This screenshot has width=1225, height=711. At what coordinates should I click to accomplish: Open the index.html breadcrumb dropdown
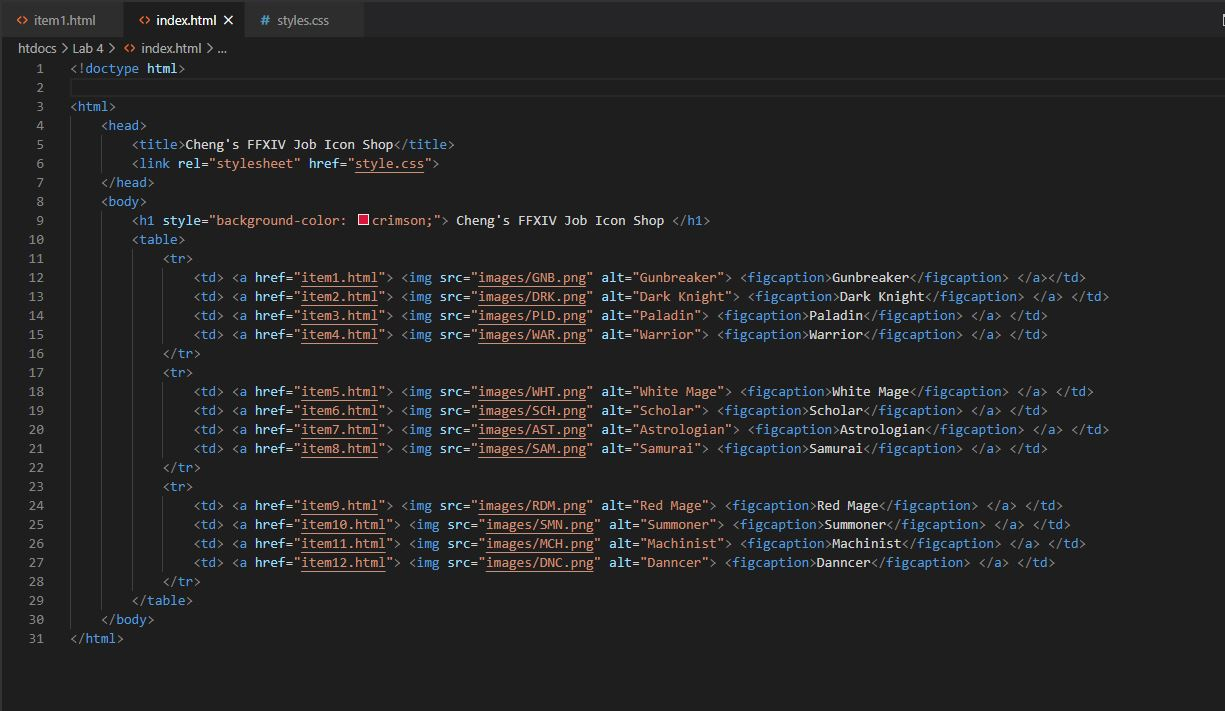(x=171, y=48)
